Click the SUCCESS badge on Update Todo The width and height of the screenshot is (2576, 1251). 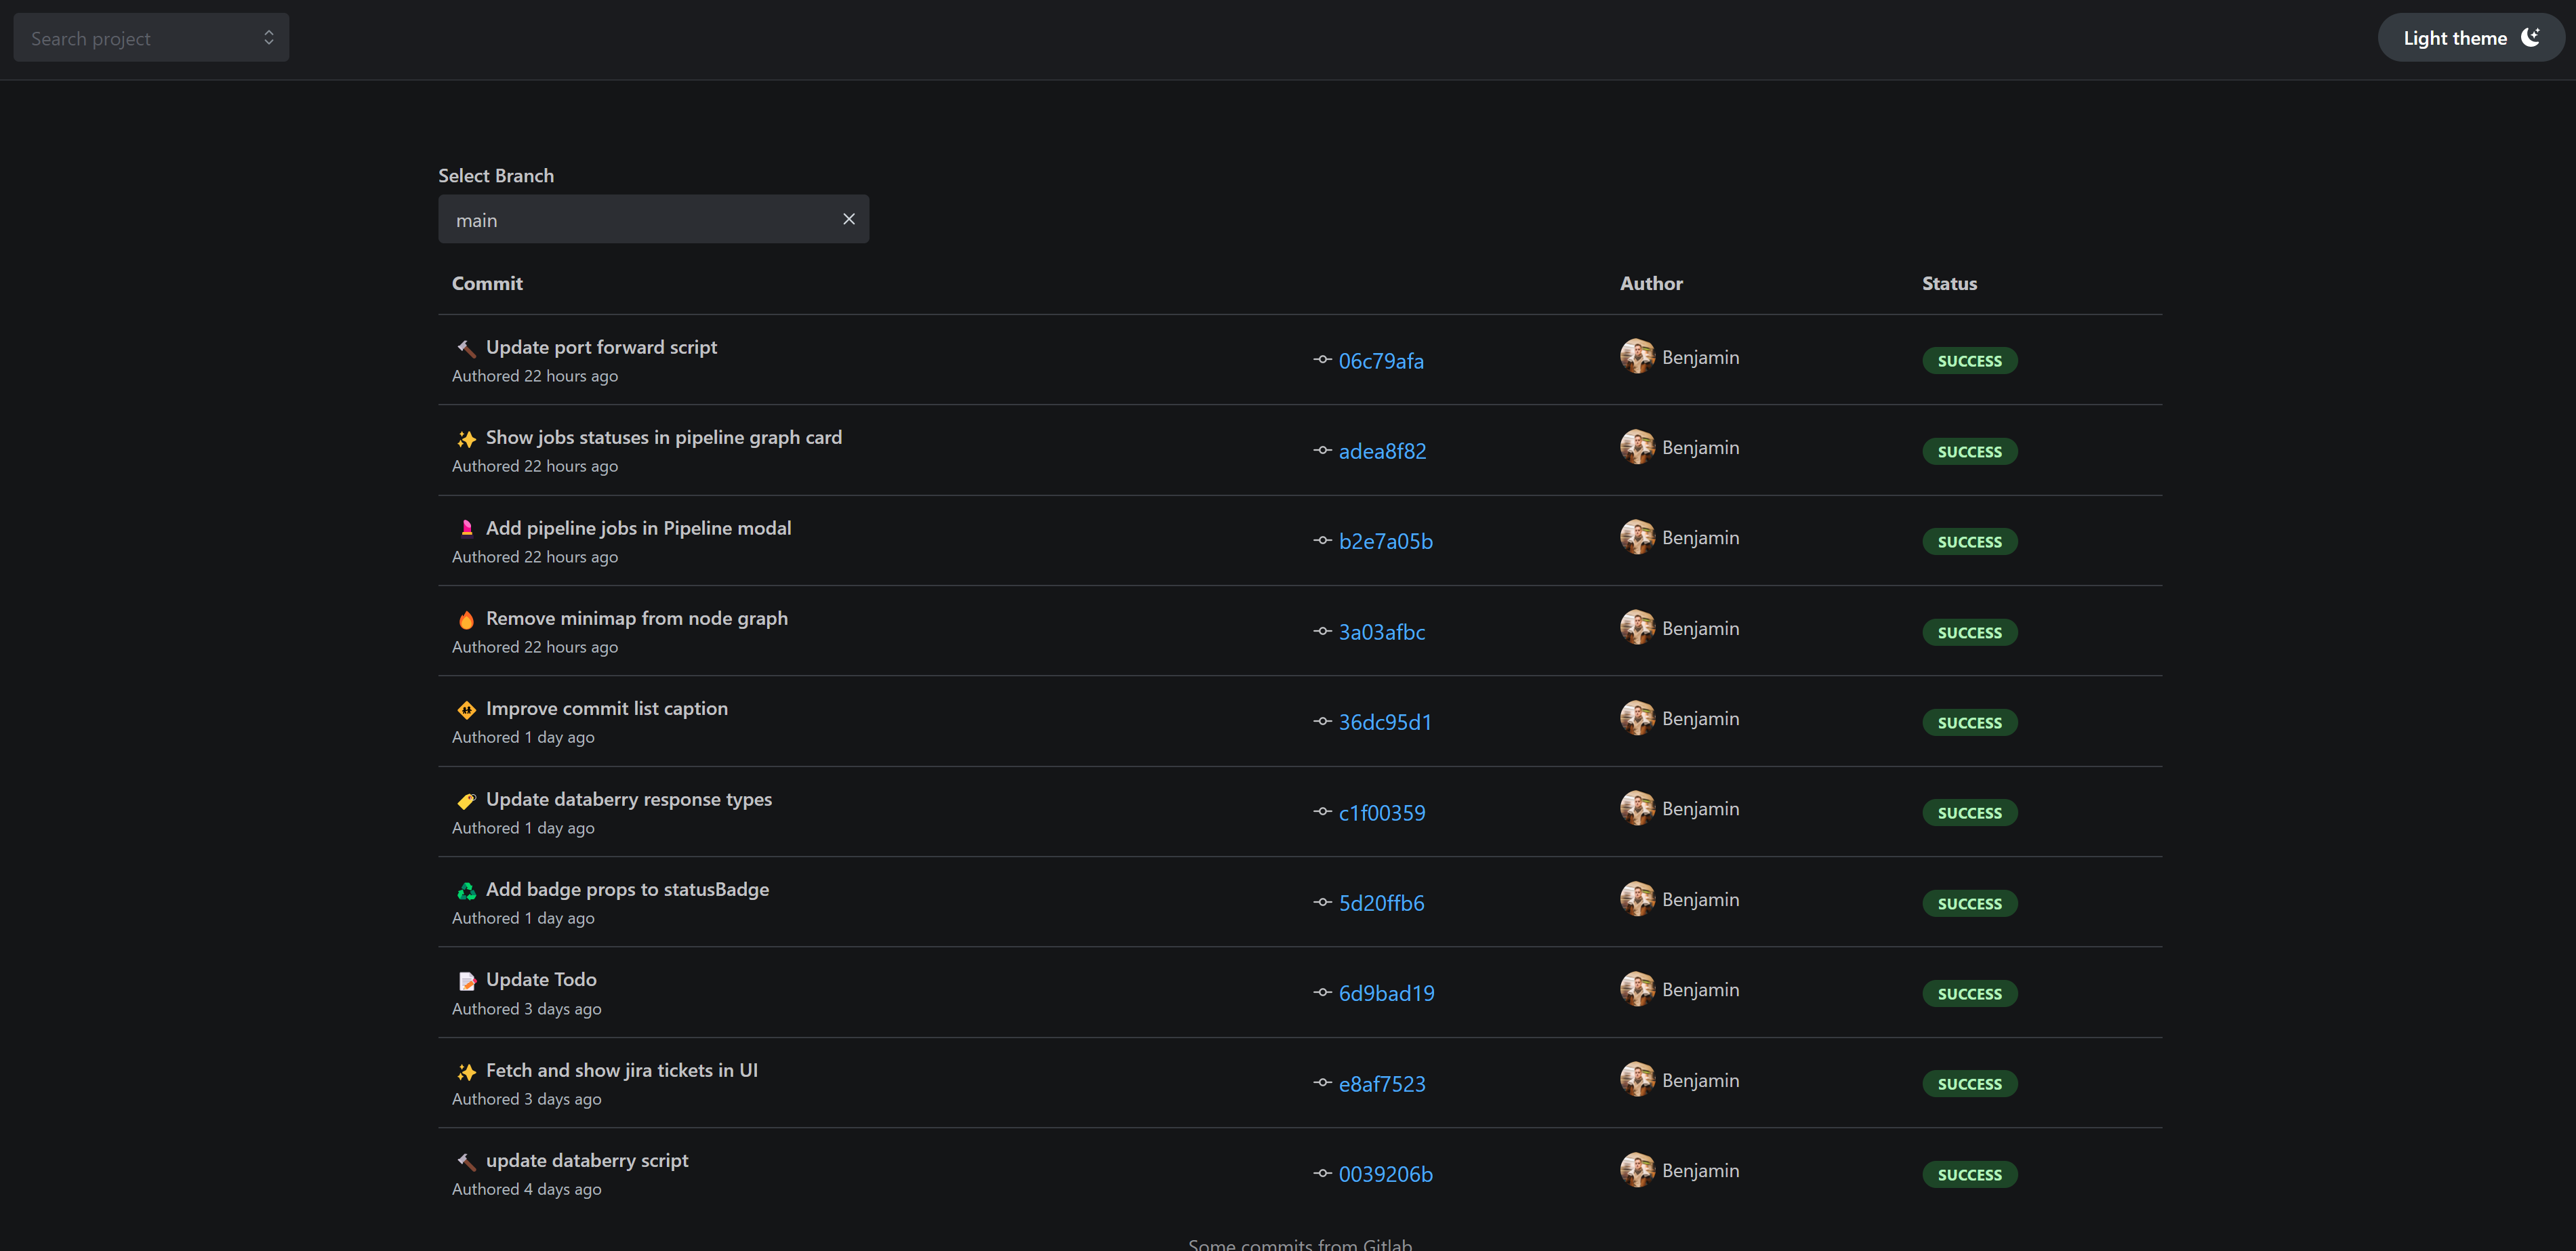[x=1969, y=993]
